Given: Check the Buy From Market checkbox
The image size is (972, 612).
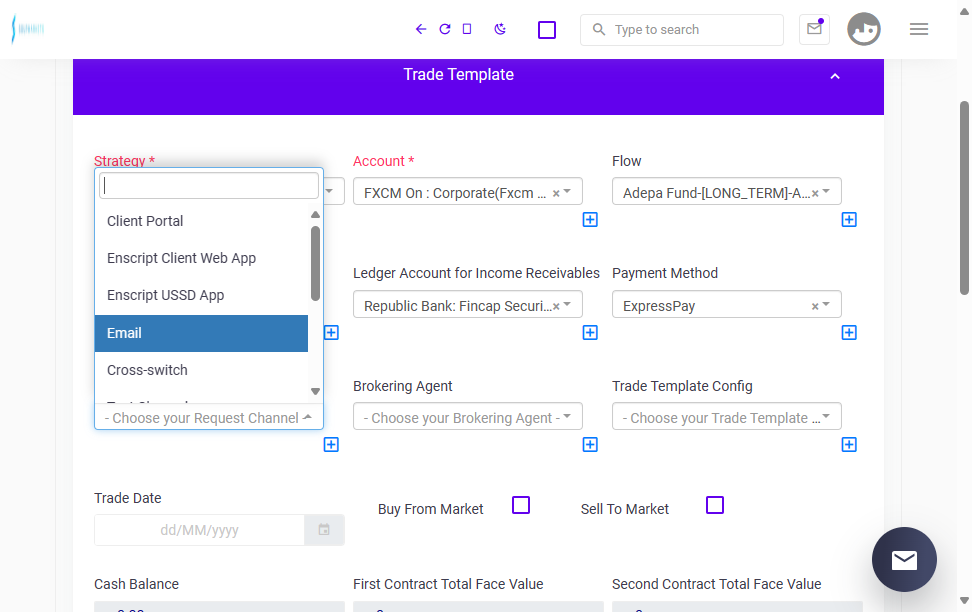Looking at the screenshot, I should [521, 505].
